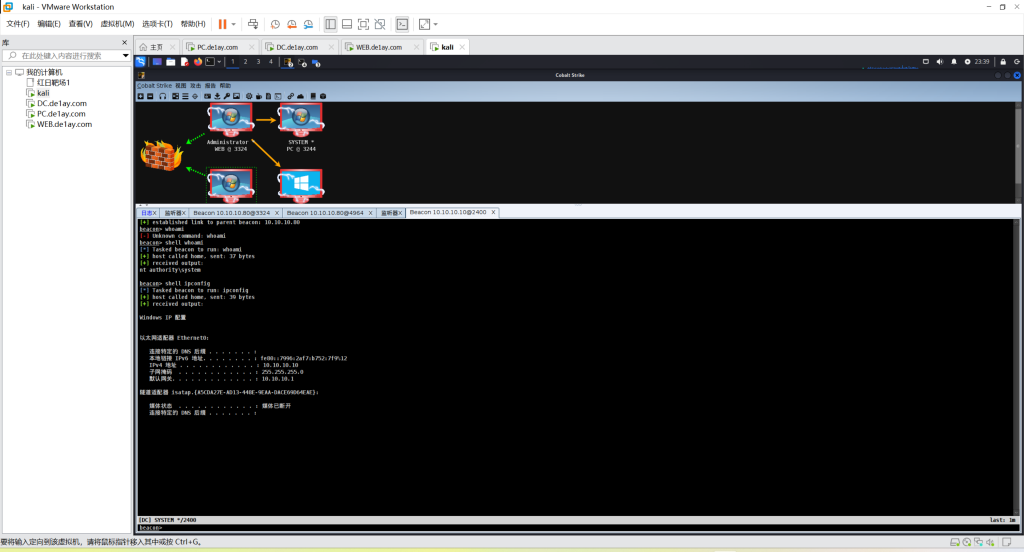Open the Kali file manager panel icon

[x=170, y=61]
